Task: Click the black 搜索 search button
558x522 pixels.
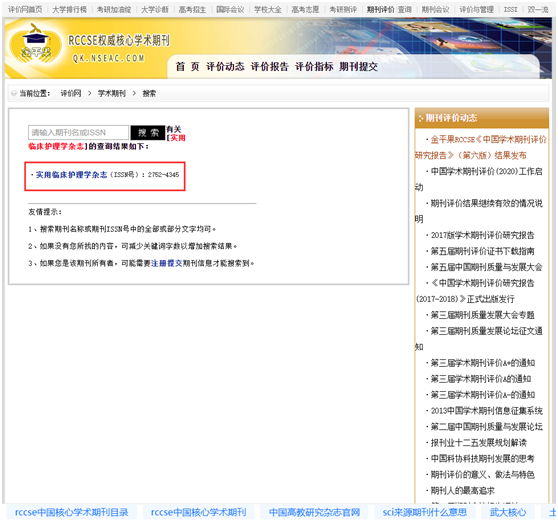Action: 148,132
